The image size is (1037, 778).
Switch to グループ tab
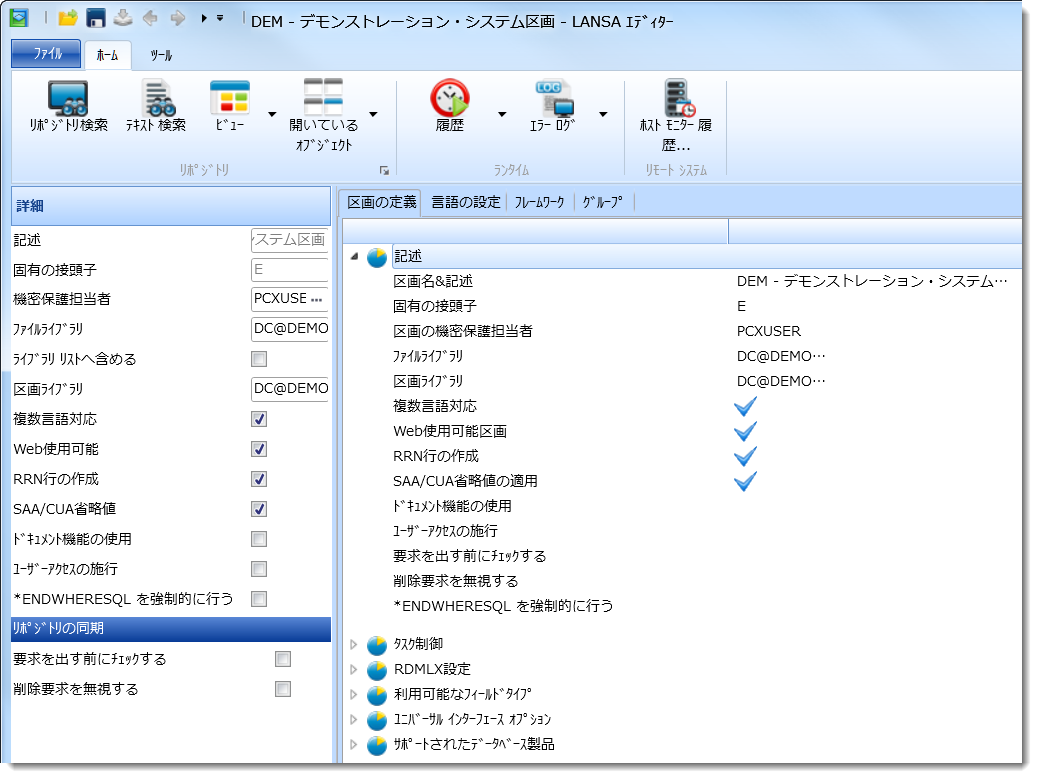[602, 202]
